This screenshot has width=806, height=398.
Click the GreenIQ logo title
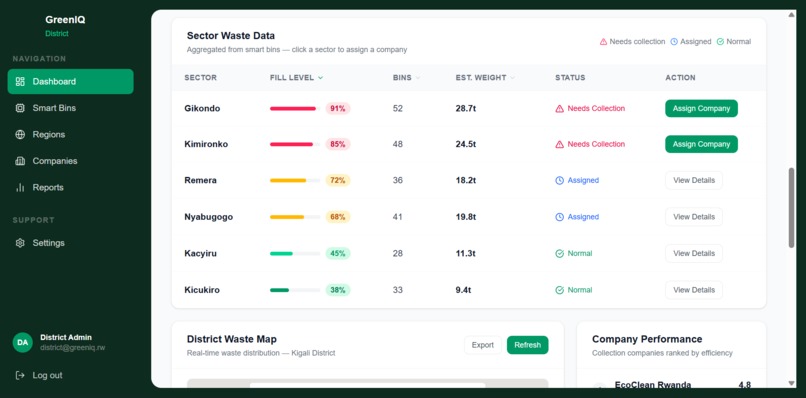click(65, 20)
